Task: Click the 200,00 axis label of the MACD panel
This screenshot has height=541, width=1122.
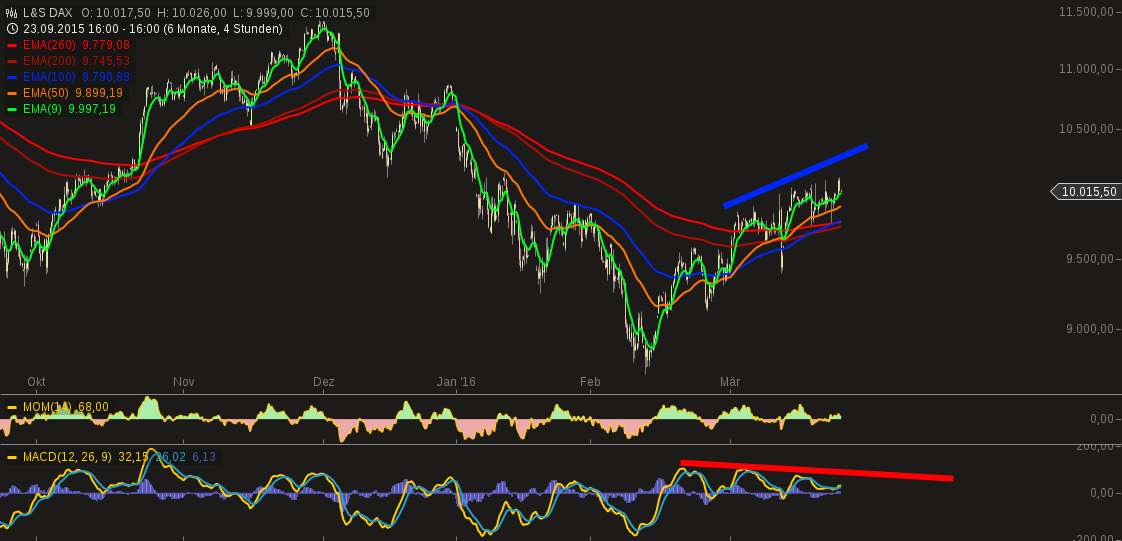Action: point(1095,446)
